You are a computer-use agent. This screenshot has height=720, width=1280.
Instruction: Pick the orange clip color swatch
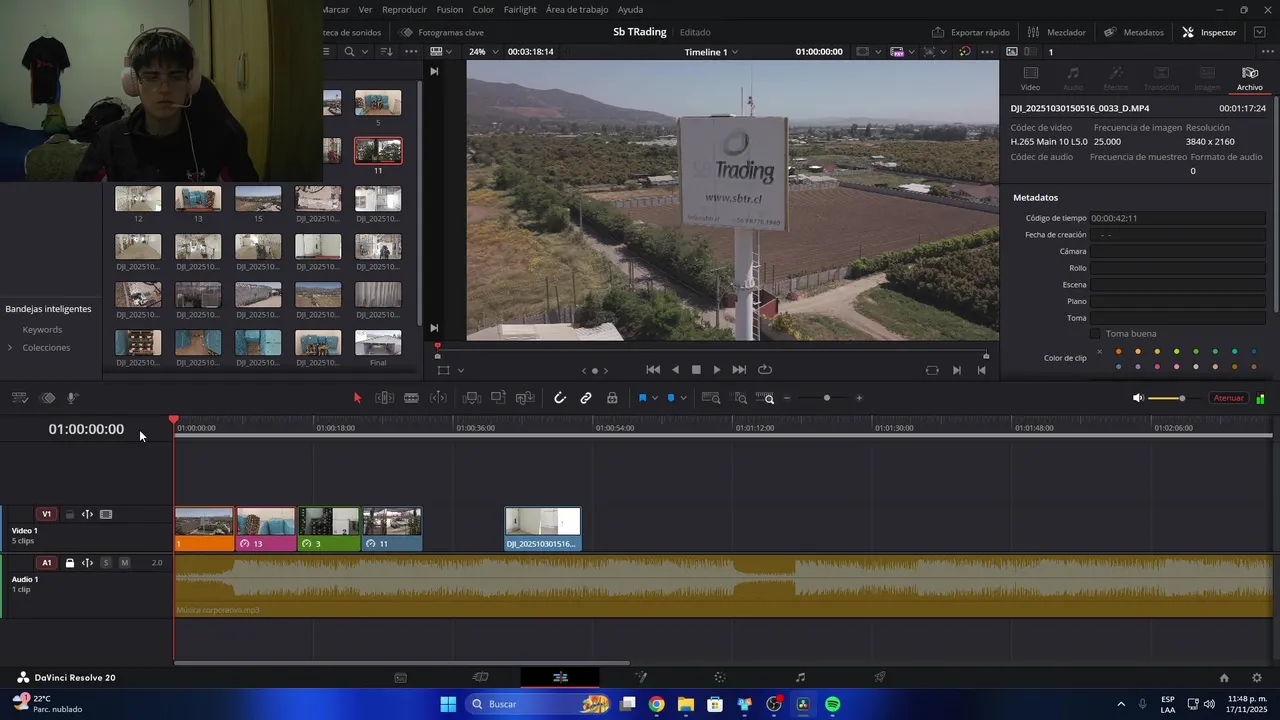pos(1118,352)
